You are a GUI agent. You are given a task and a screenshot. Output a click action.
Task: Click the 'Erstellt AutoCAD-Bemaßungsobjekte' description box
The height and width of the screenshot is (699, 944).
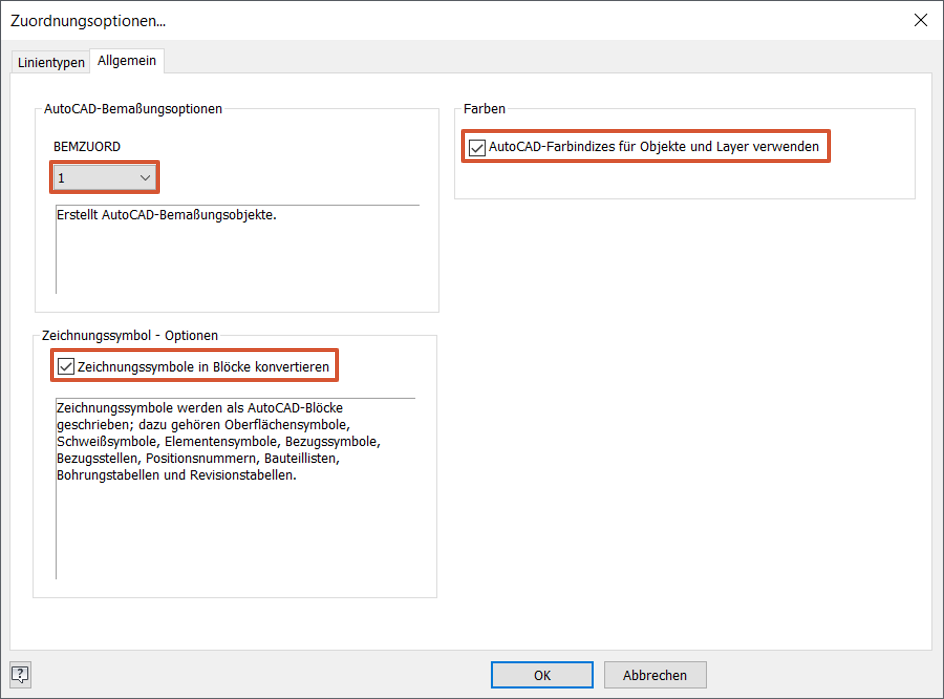pos(237,249)
